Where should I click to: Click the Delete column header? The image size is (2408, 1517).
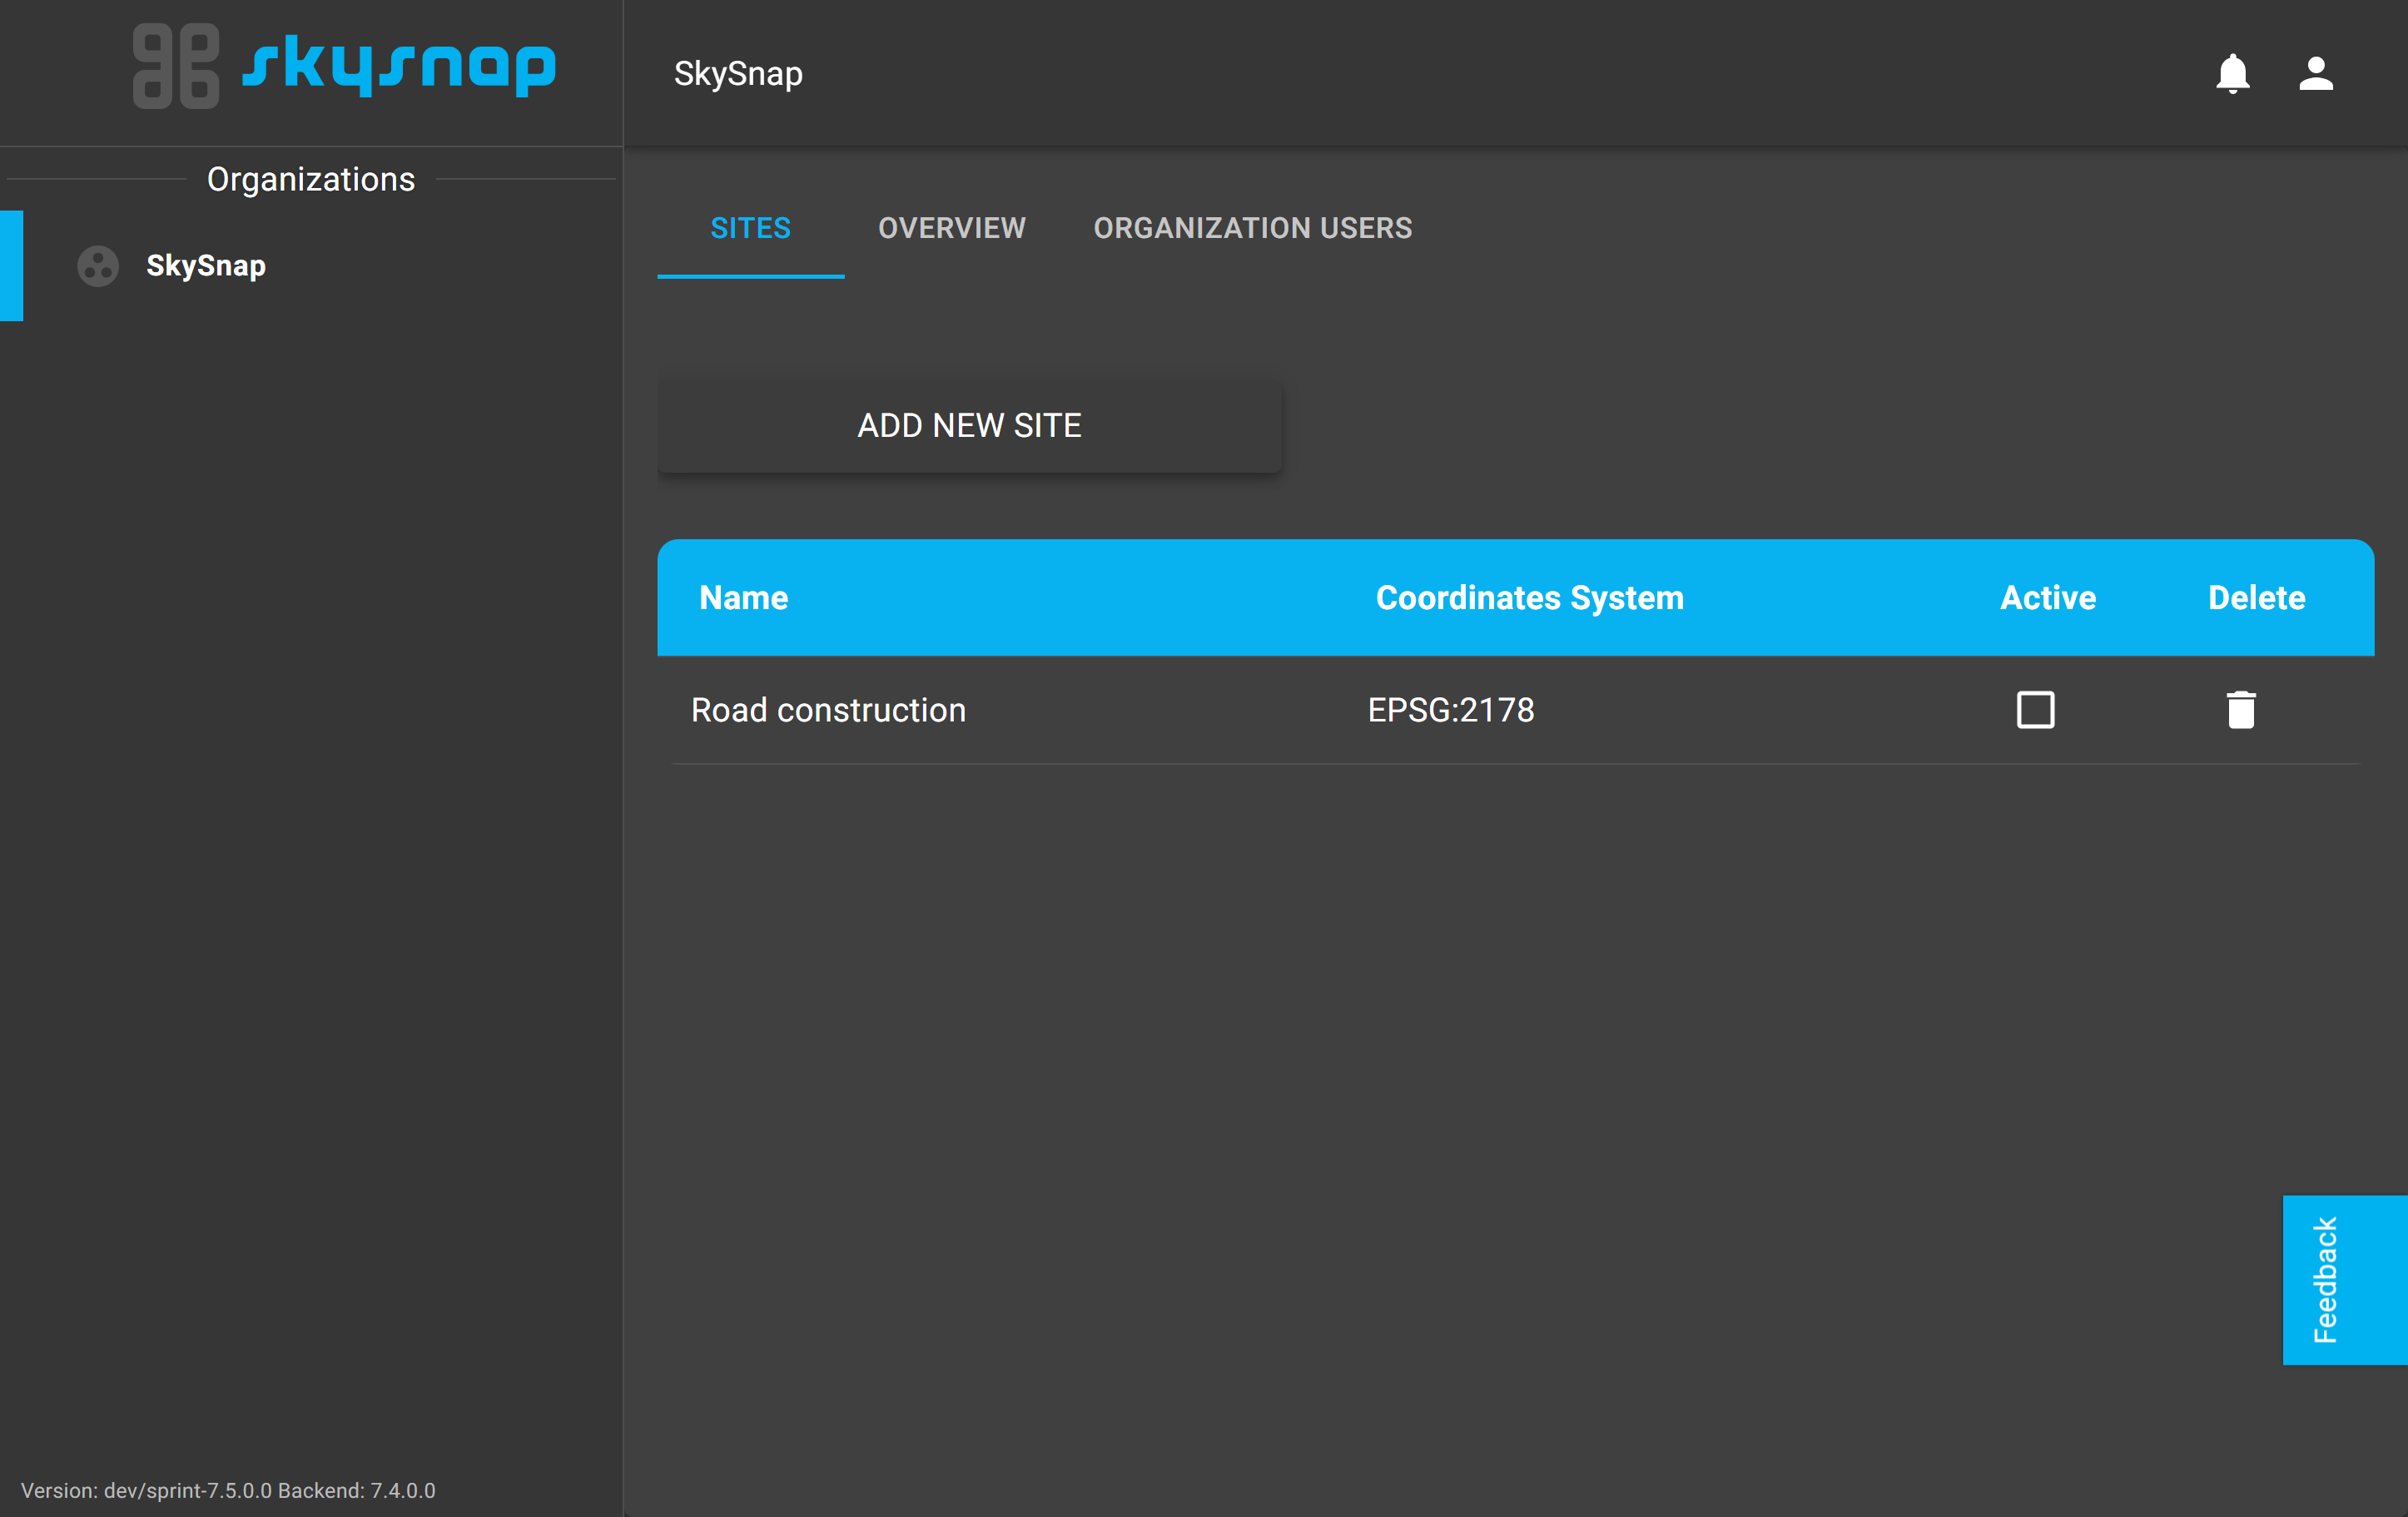[x=2256, y=598]
